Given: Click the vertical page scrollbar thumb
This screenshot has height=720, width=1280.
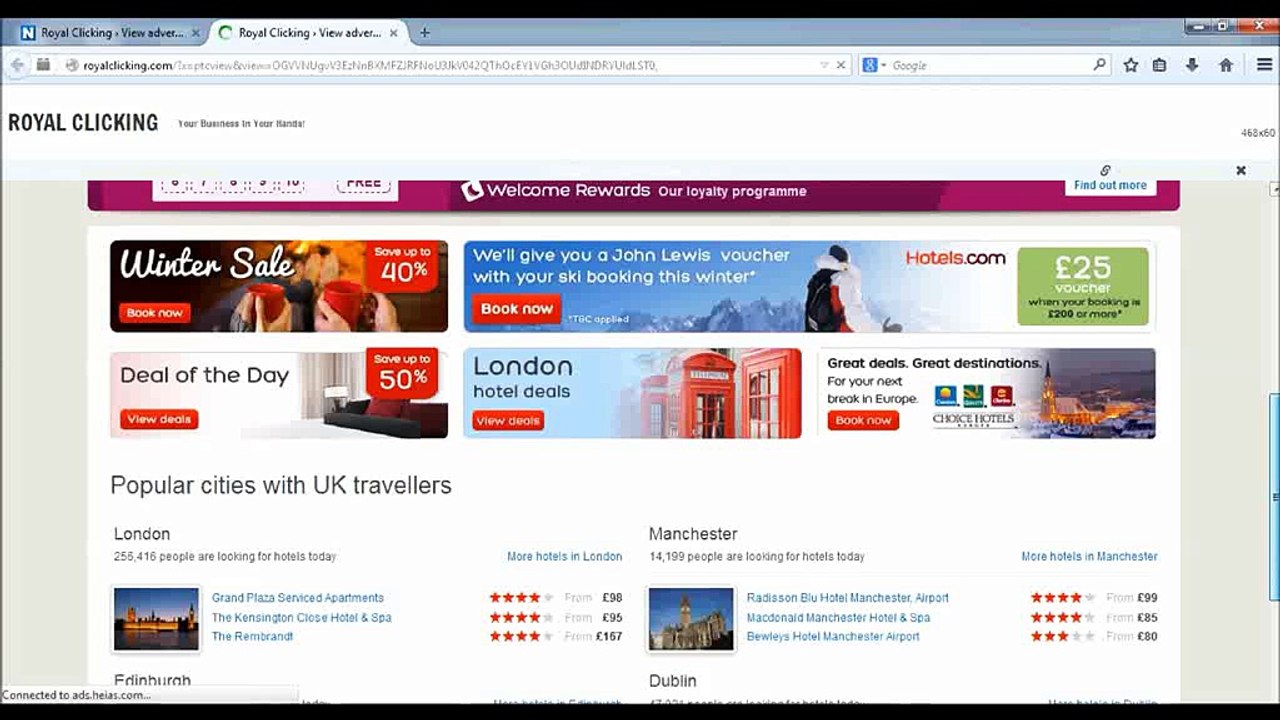Looking at the screenshot, I should (x=1274, y=497).
